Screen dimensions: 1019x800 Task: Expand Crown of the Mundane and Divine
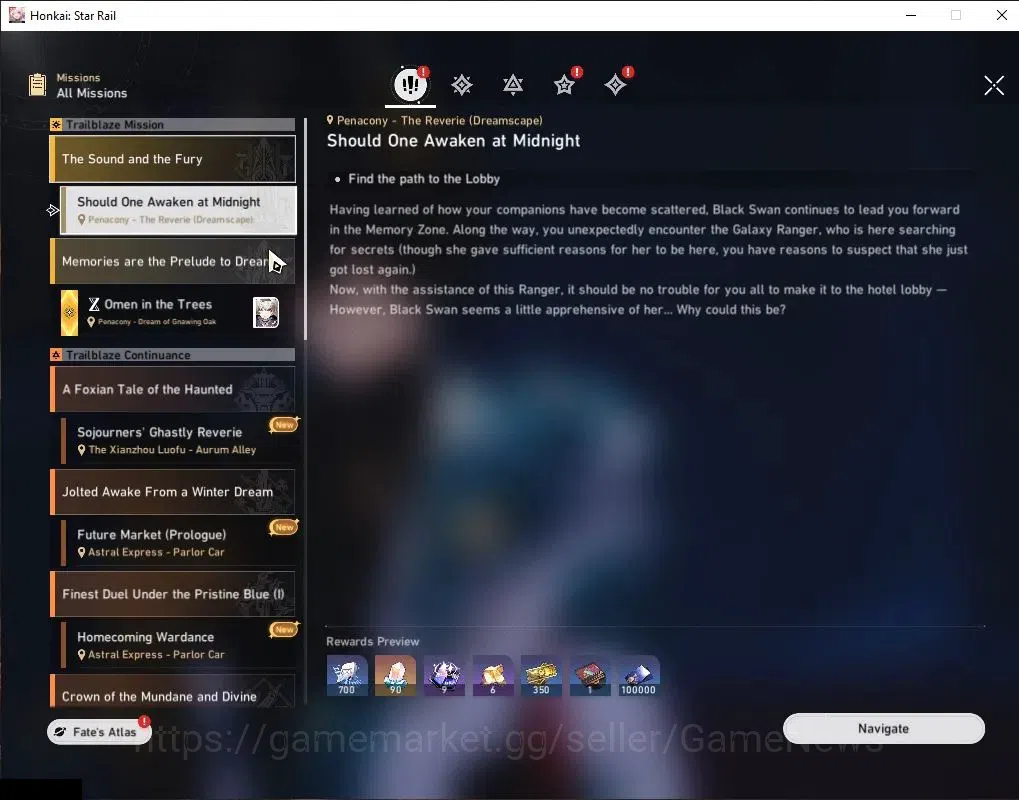173,691
